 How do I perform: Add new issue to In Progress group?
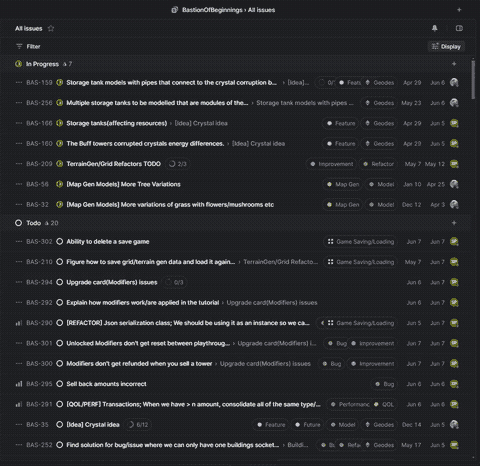pos(454,64)
